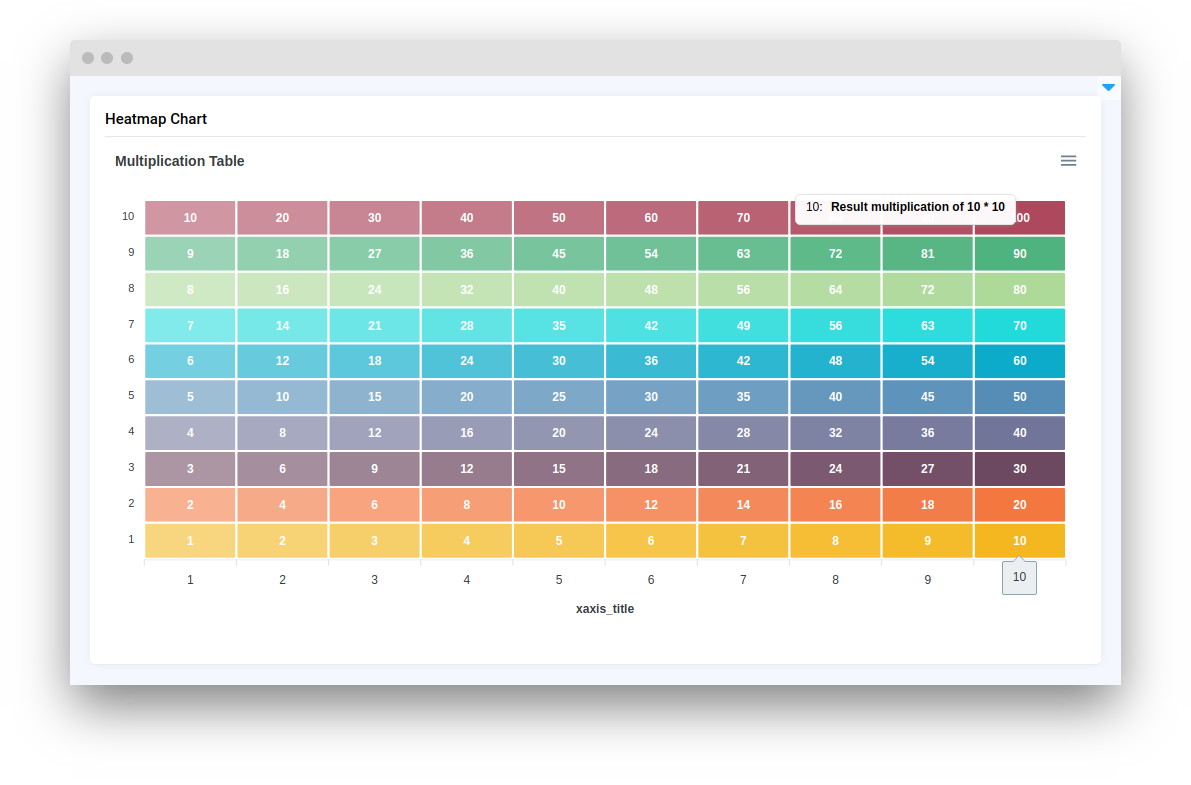Select cell 36 in the blue row 6
The height and width of the screenshot is (785, 1191).
tap(651, 361)
